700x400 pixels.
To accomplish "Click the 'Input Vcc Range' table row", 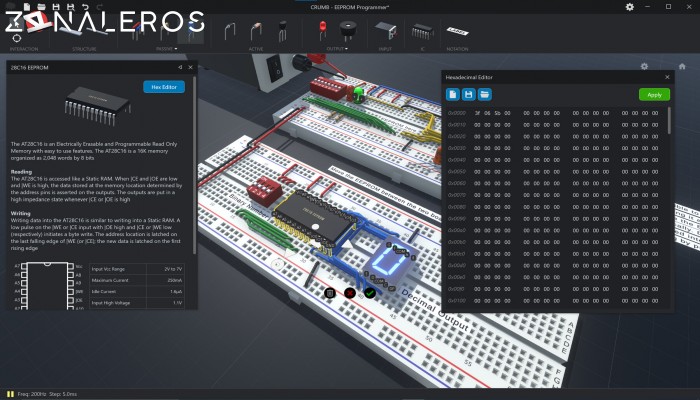I will pyautogui.click(x=137, y=269).
